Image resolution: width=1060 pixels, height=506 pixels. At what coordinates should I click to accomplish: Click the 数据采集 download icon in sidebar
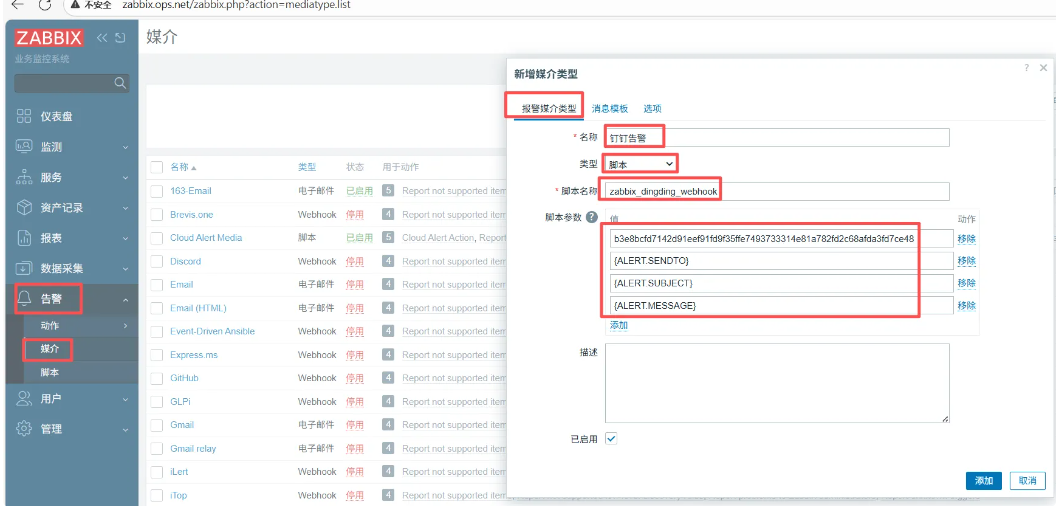click(24, 269)
